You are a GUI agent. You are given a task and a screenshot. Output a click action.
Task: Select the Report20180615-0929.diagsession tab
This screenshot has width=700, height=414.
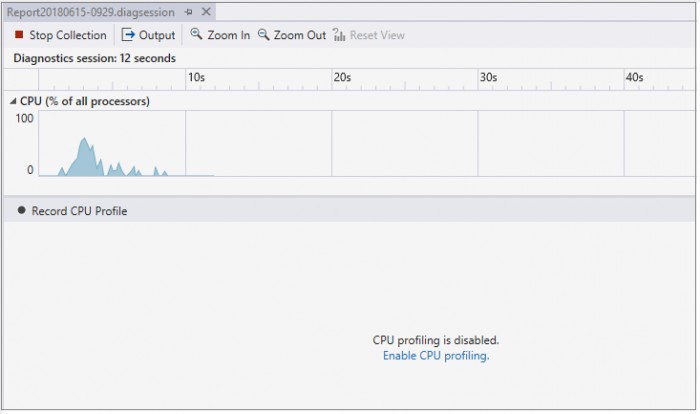click(90, 12)
